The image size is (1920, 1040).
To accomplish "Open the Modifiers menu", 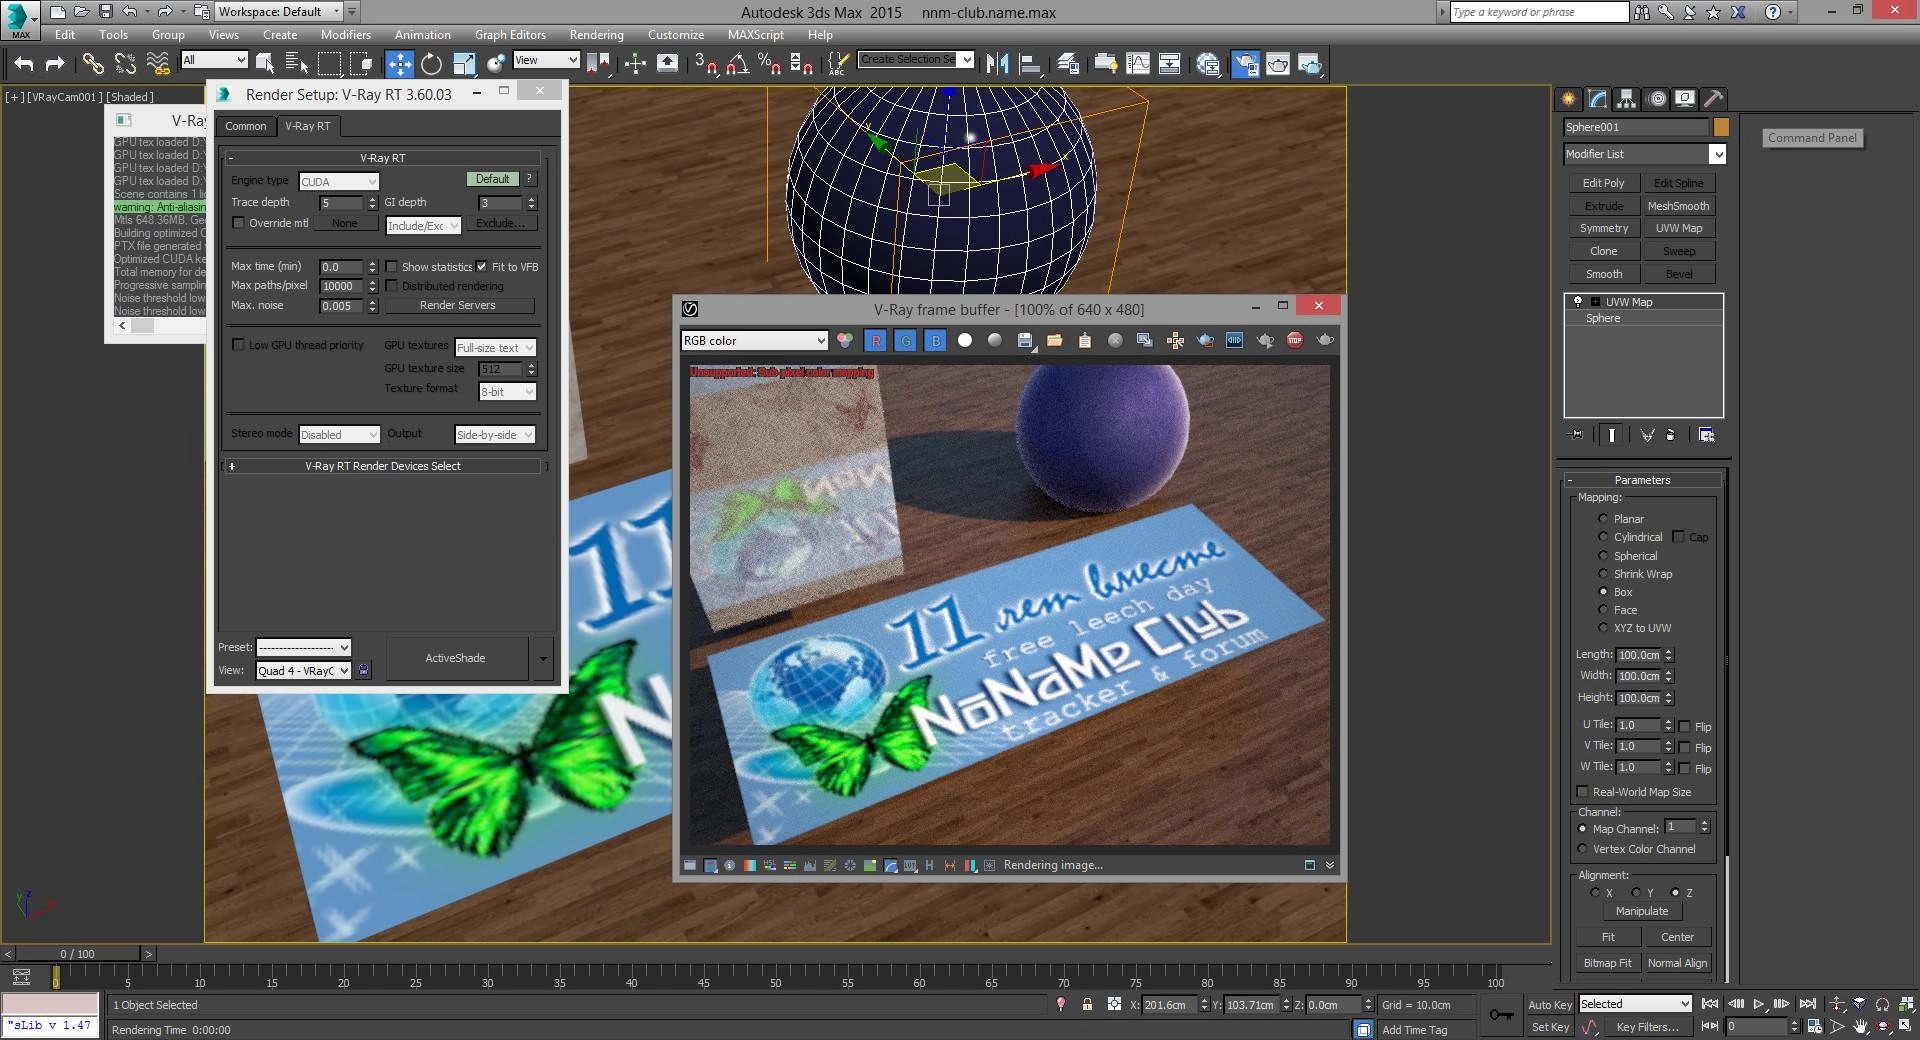I will [x=345, y=34].
